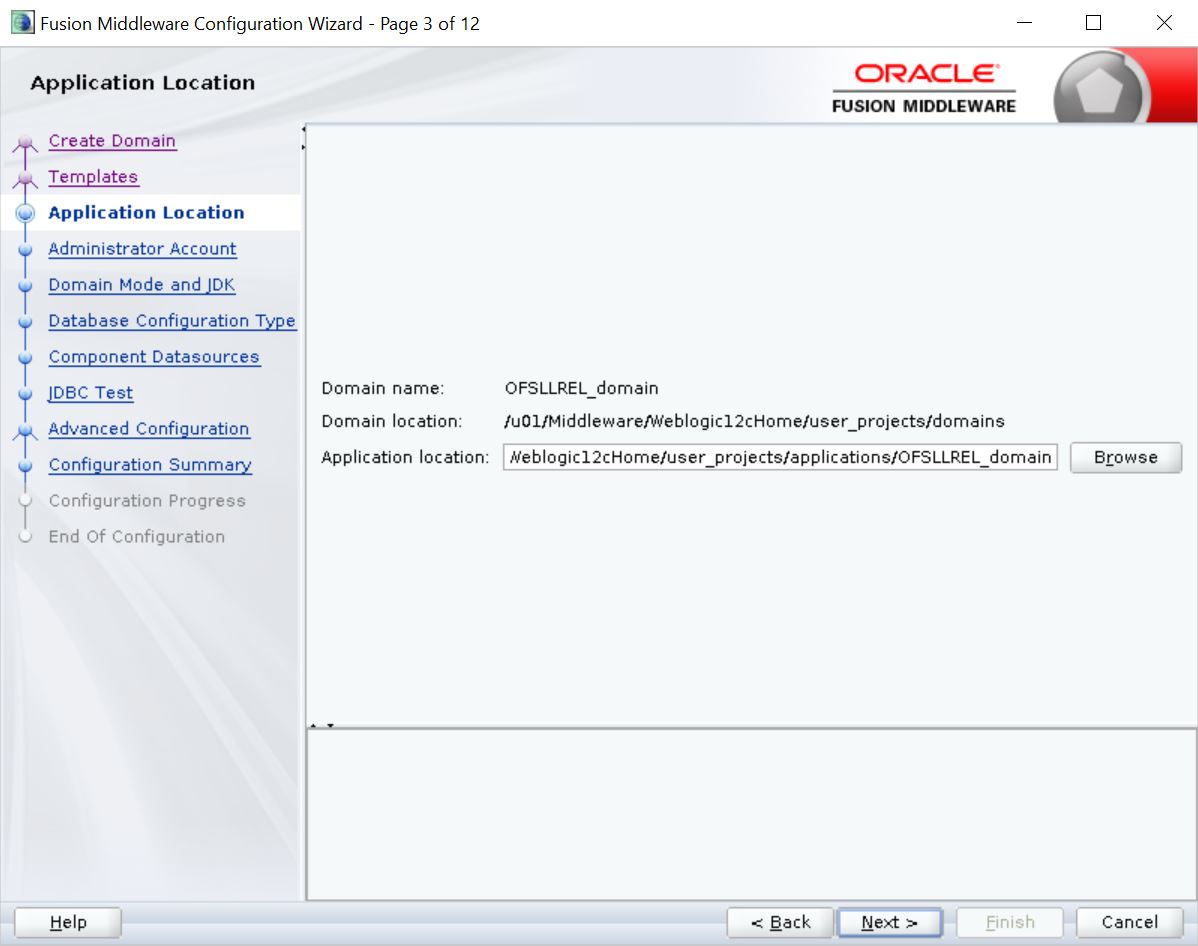Click Next to continue the wizard

tap(889, 922)
